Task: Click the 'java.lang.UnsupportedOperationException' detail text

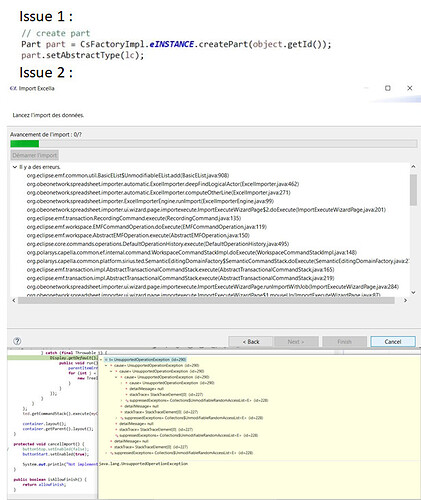Action: pos(144,464)
